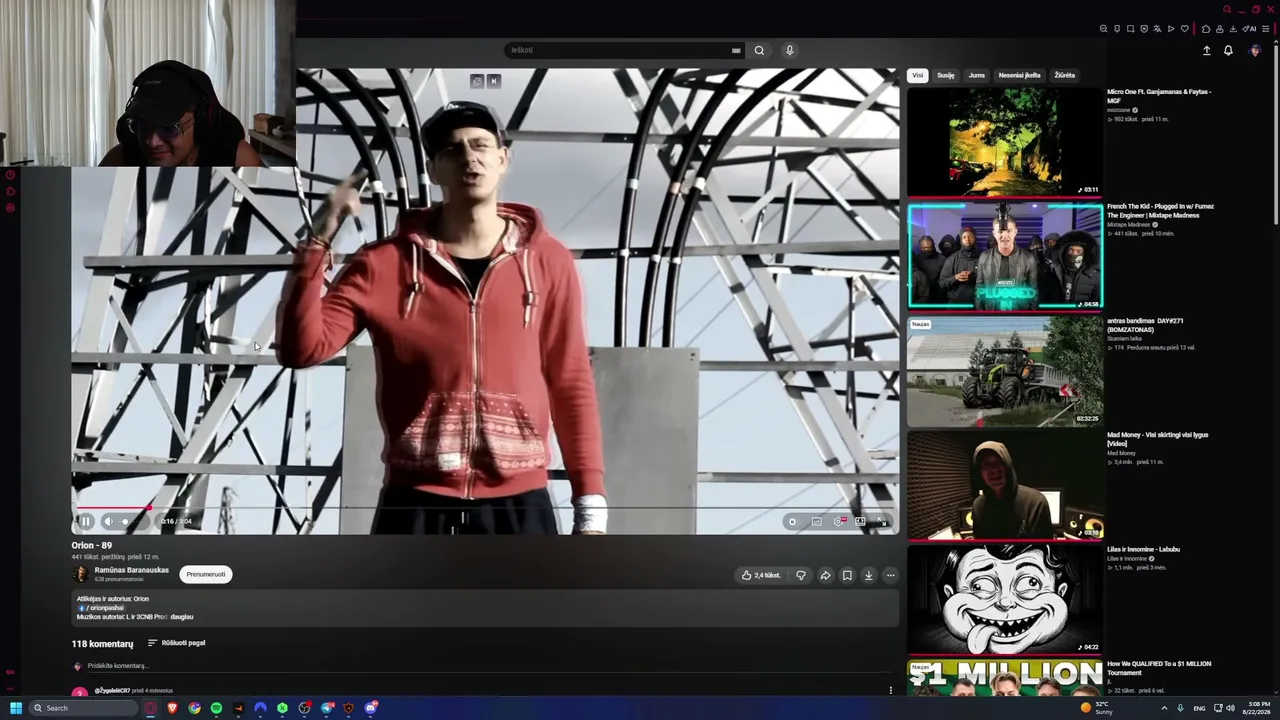Open the browser extensions icon
The image size is (1280, 720).
(x=1206, y=29)
